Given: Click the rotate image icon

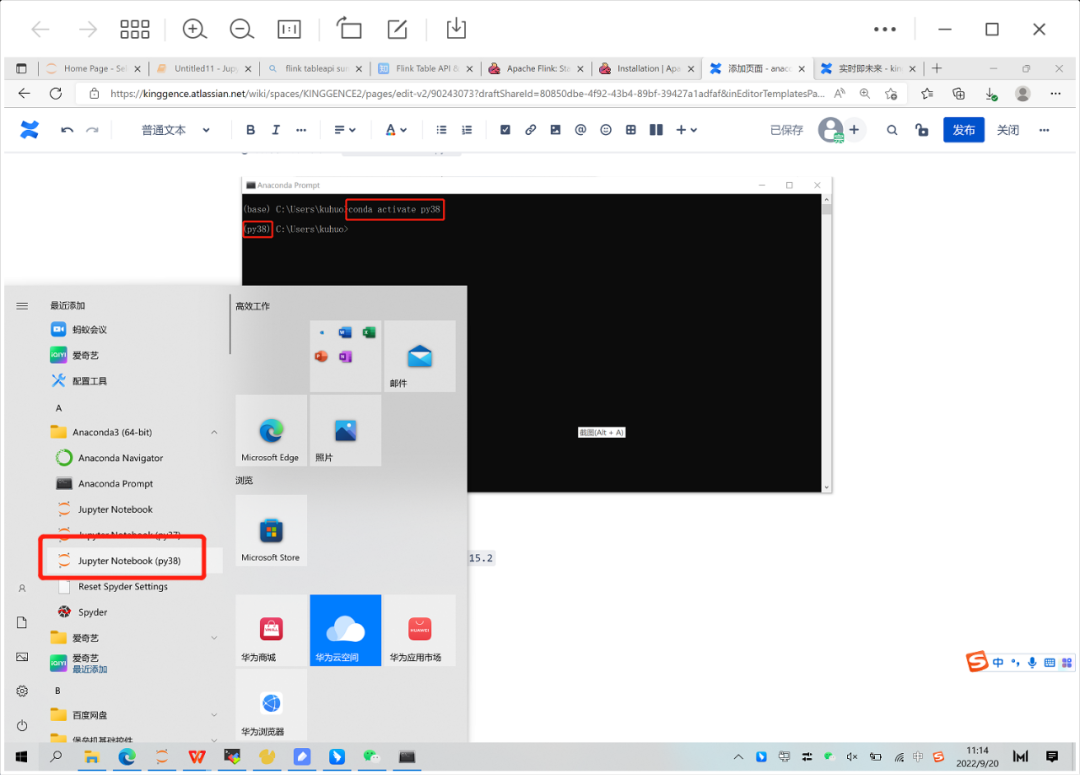Looking at the screenshot, I should [x=349, y=29].
